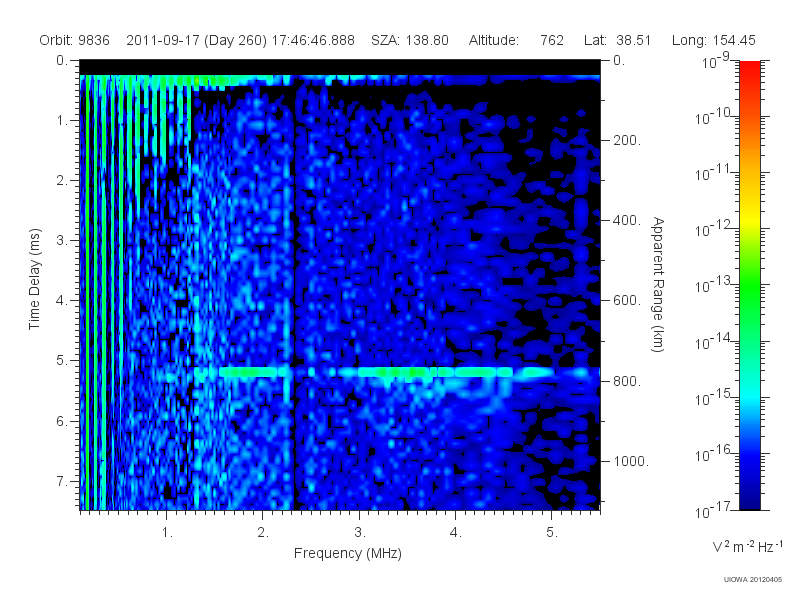Click the date '2011-09-17 (Day 260)' text
800x600 pixels.
(x=196, y=40)
